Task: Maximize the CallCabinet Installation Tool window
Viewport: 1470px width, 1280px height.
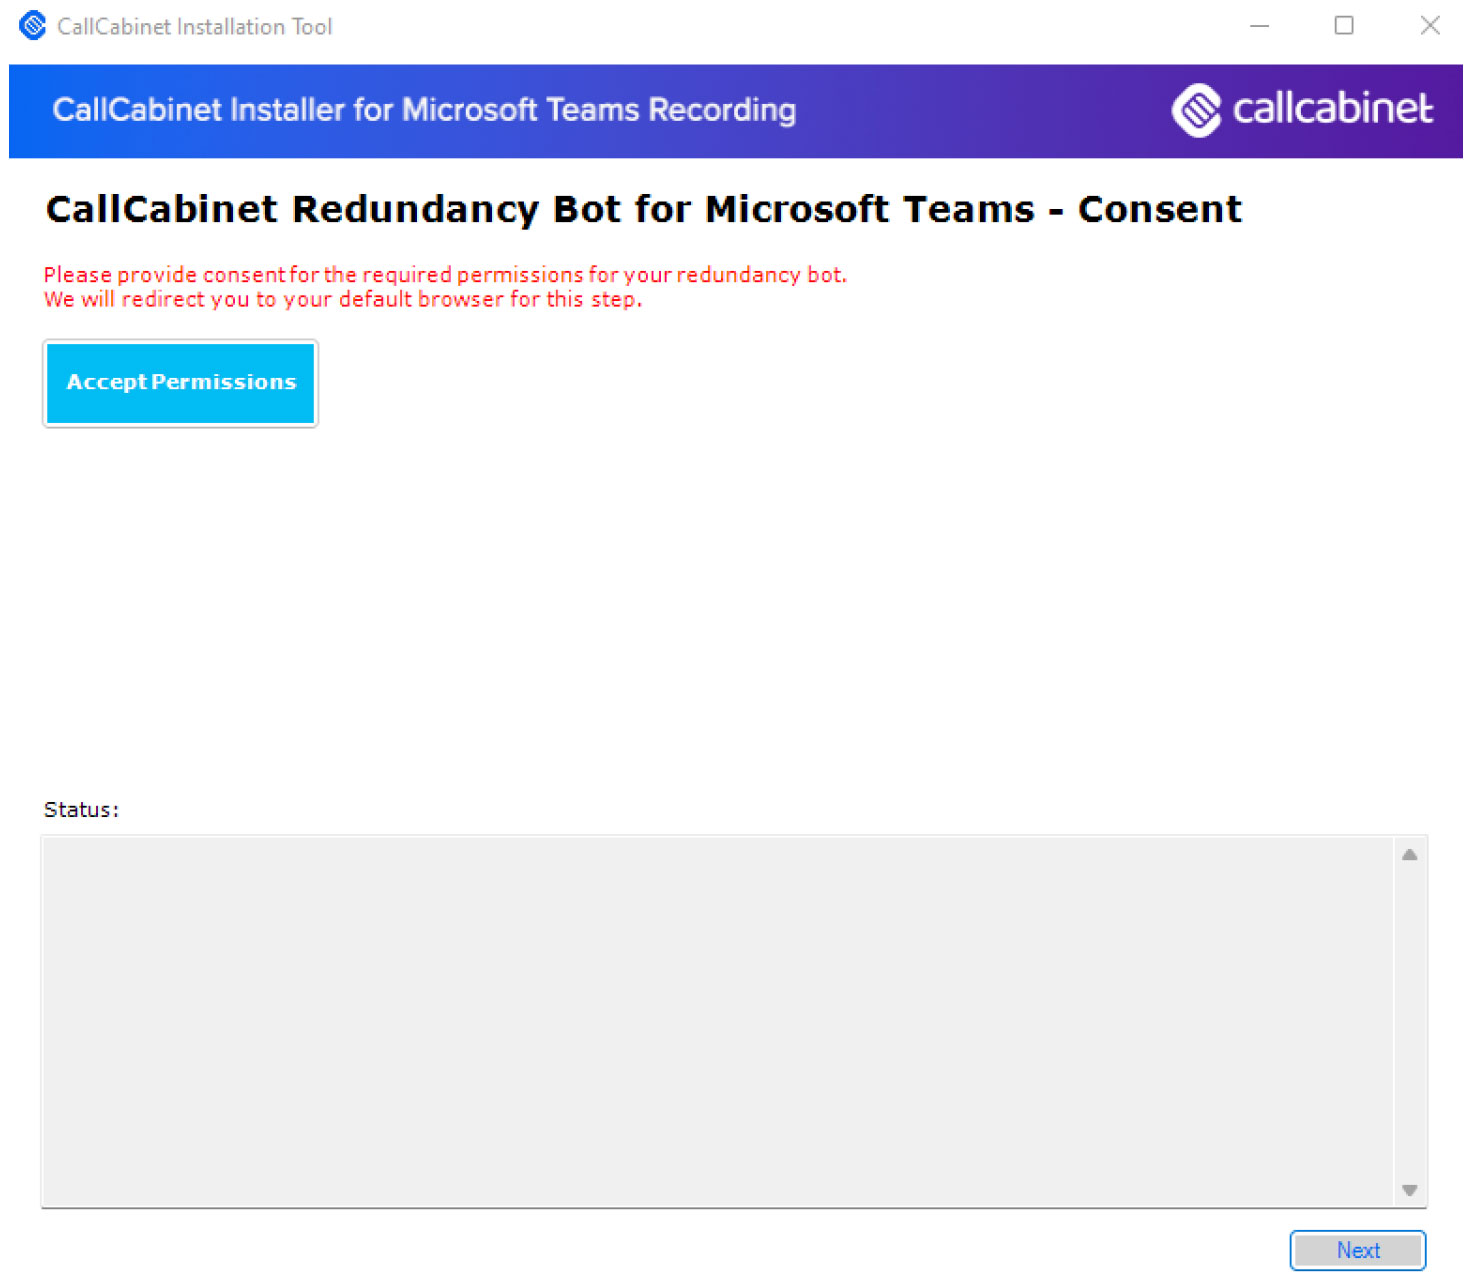Action: click(1344, 26)
